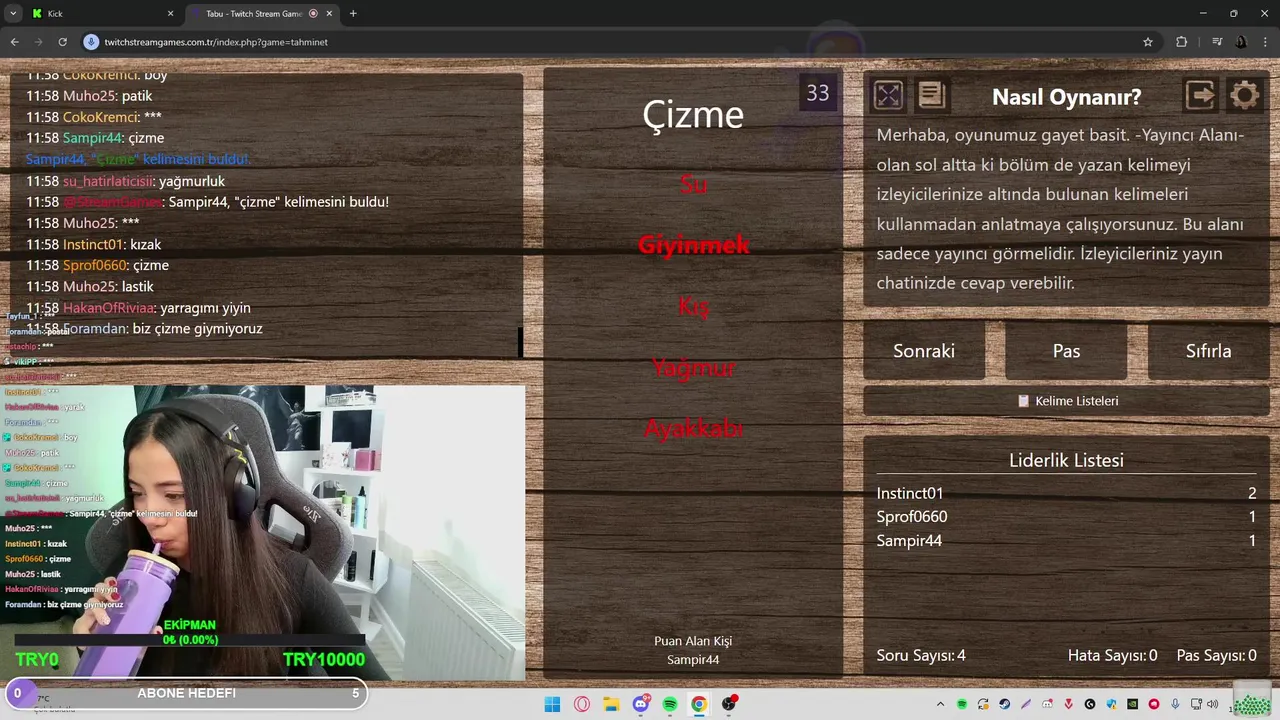Open OBS Studio from the taskbar
This screenshot has width=1280, height=720.
(729, 704)
